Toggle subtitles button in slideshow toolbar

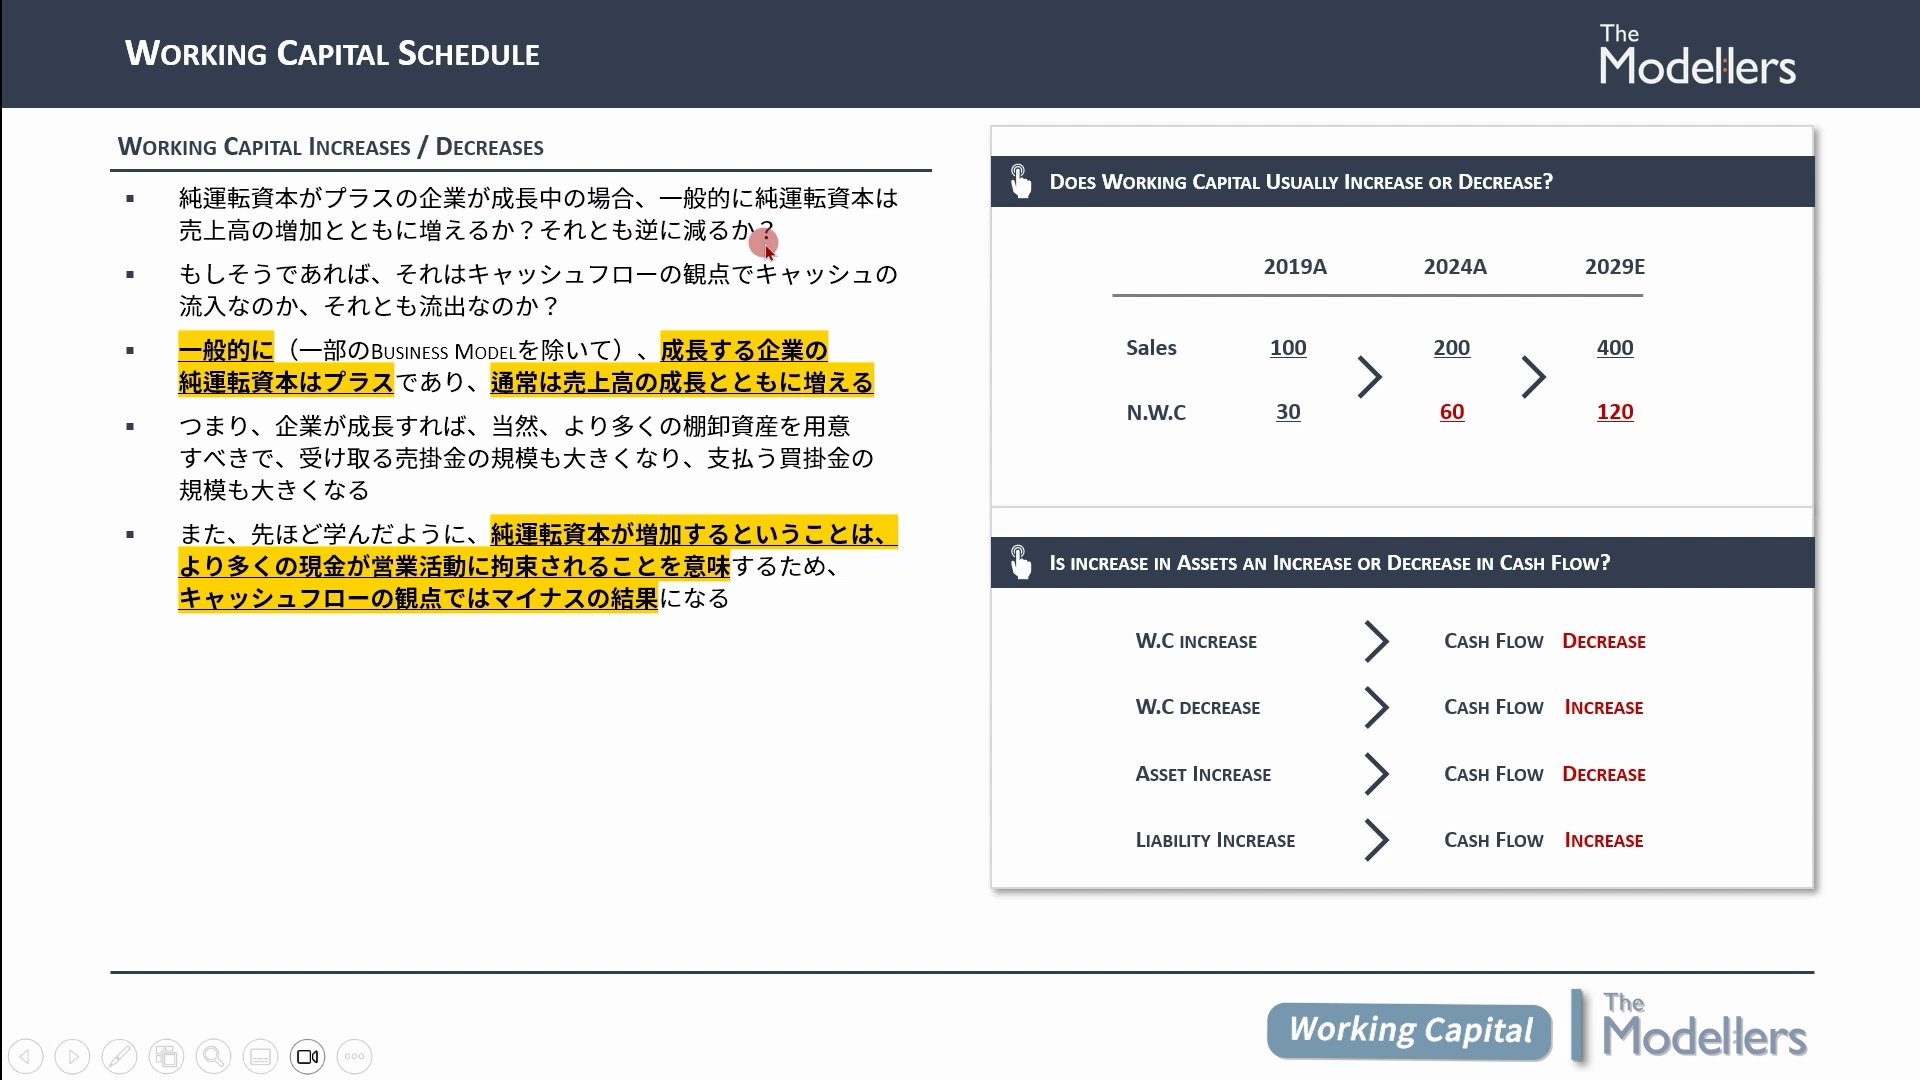[x=260, y=1056]
